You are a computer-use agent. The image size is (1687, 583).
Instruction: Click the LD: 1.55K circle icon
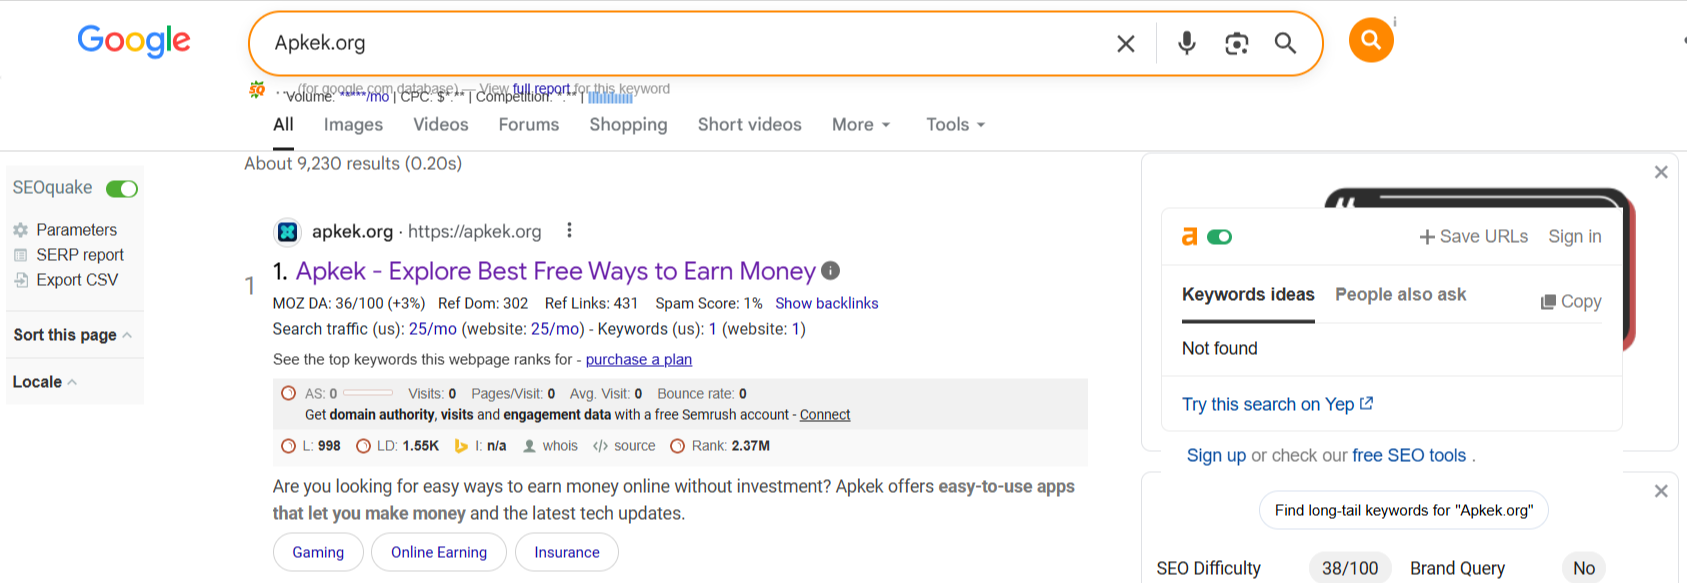[364, 446]
